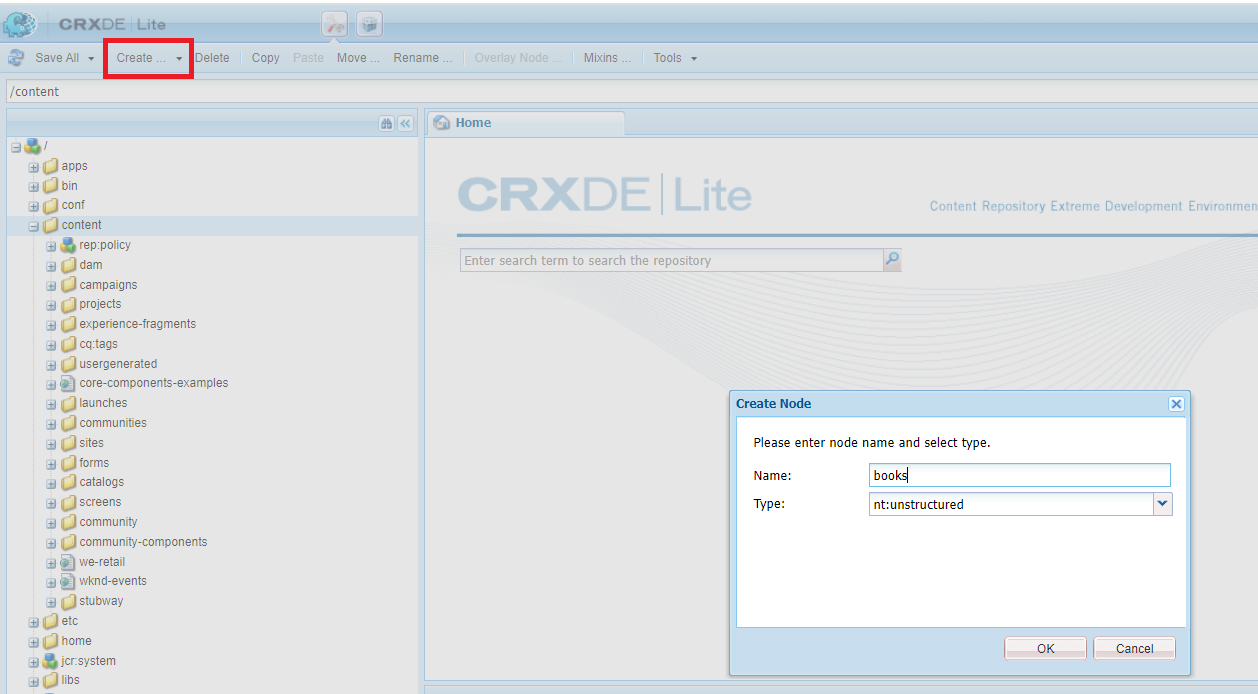1258x694 pixels.
Task: Select the cq:tags tree node
Action: pyautogui.click(x=99, y=344)
